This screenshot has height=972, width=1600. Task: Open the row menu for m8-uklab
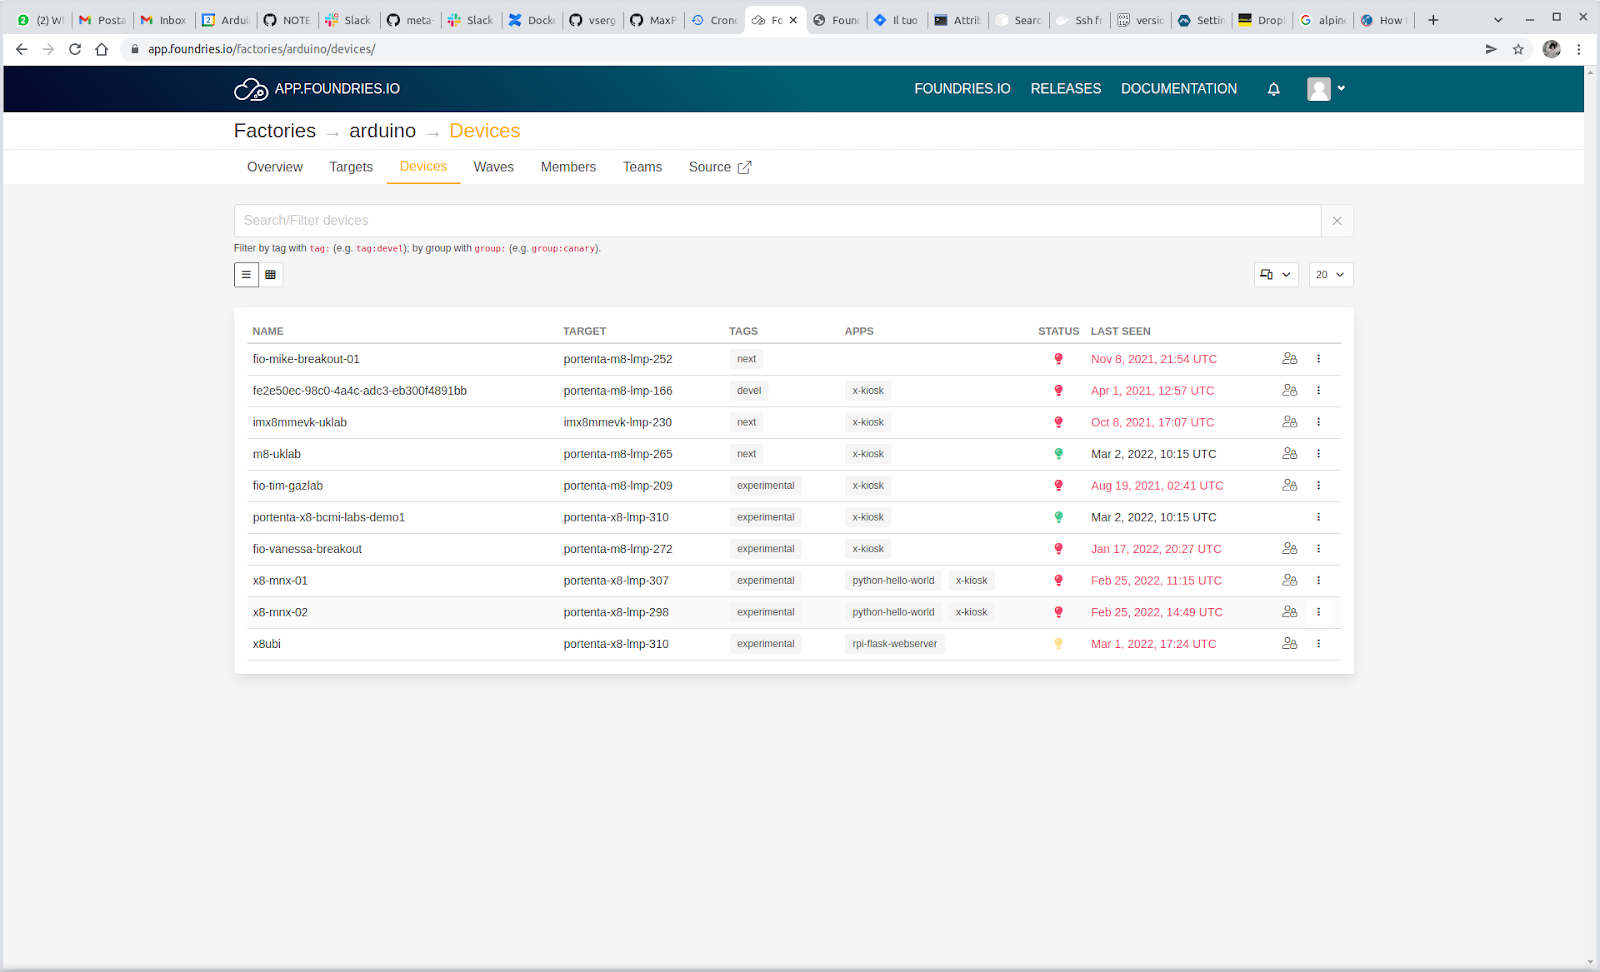tap(1318, 454)
